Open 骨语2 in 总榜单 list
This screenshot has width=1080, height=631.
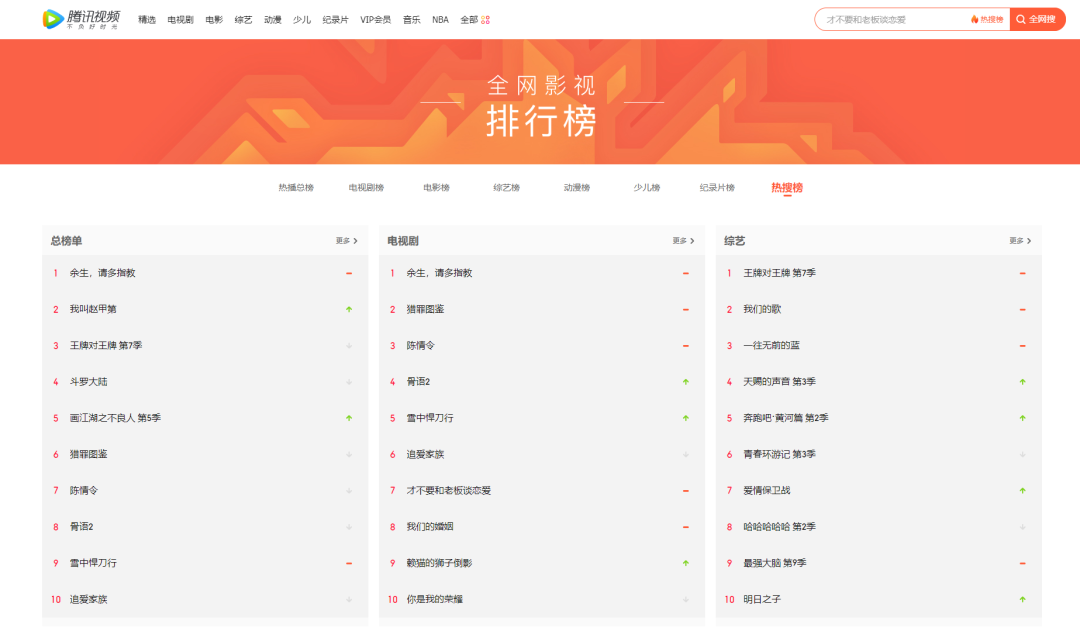click(81, 527)
